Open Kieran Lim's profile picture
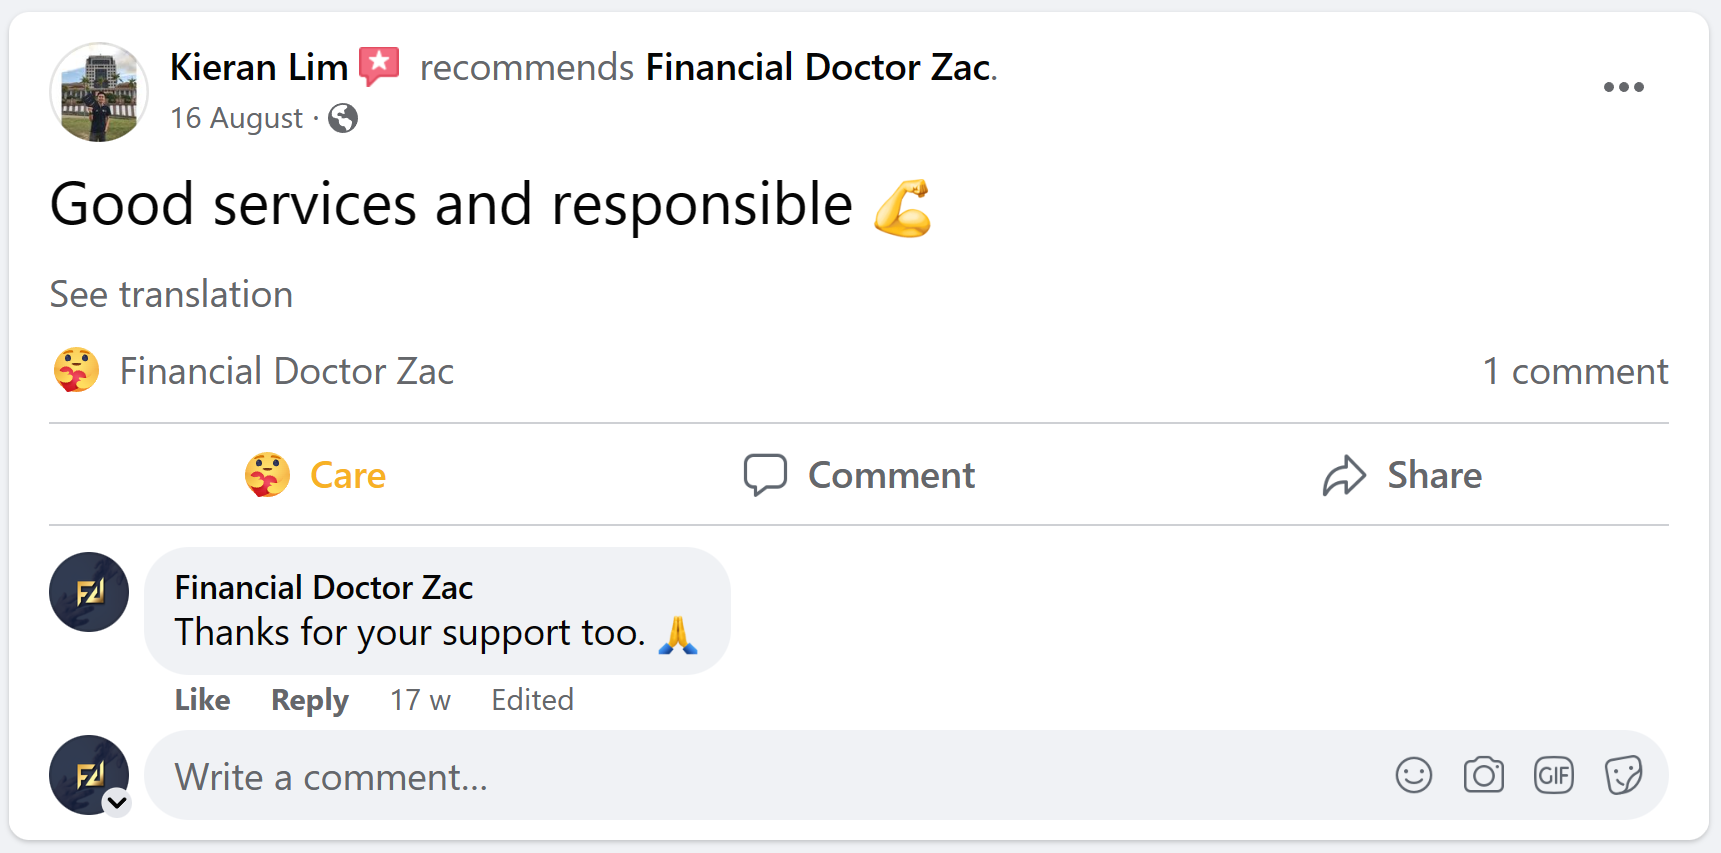The image size is (1721, 853). tap(99, 92)
